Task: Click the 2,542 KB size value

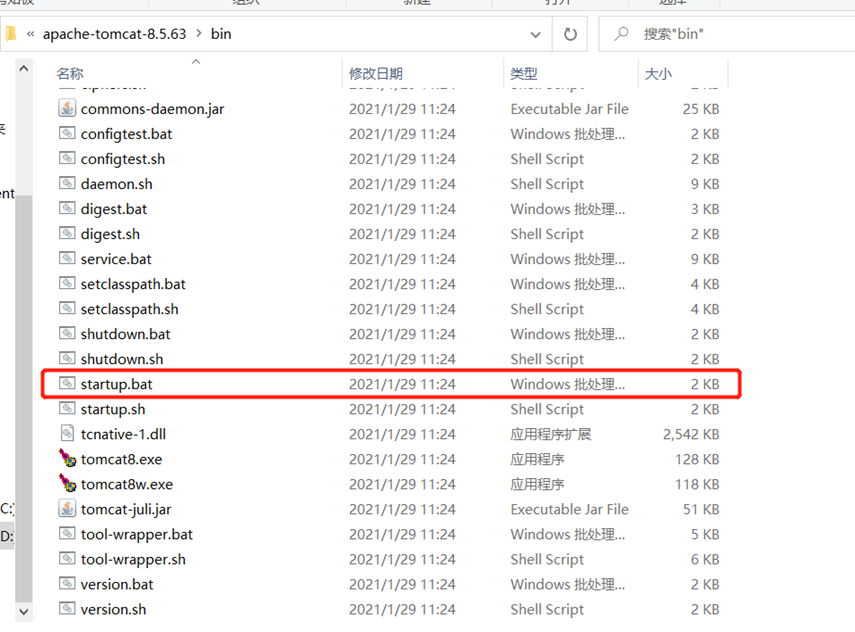Action: click(691, 434)
